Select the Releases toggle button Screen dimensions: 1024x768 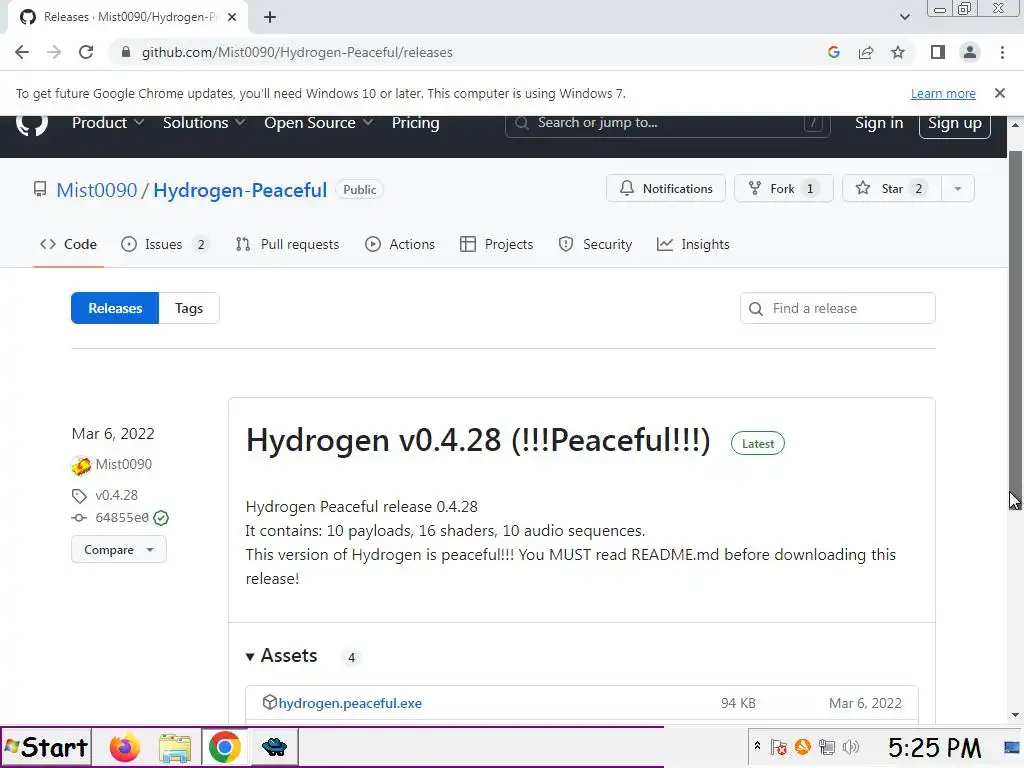click(x=115, y=308)
